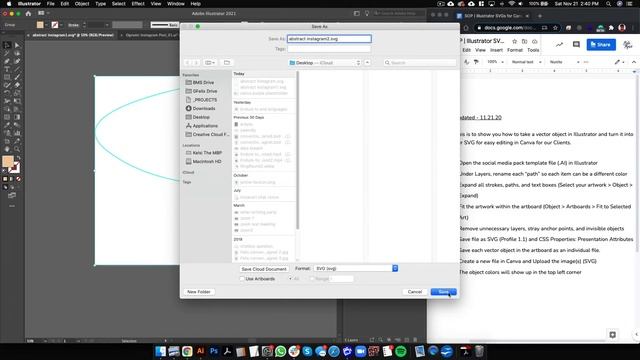Select Creative Cloud Files in sidebar
This screenshot has width=640, height=360.
click(x=207, y=134)
